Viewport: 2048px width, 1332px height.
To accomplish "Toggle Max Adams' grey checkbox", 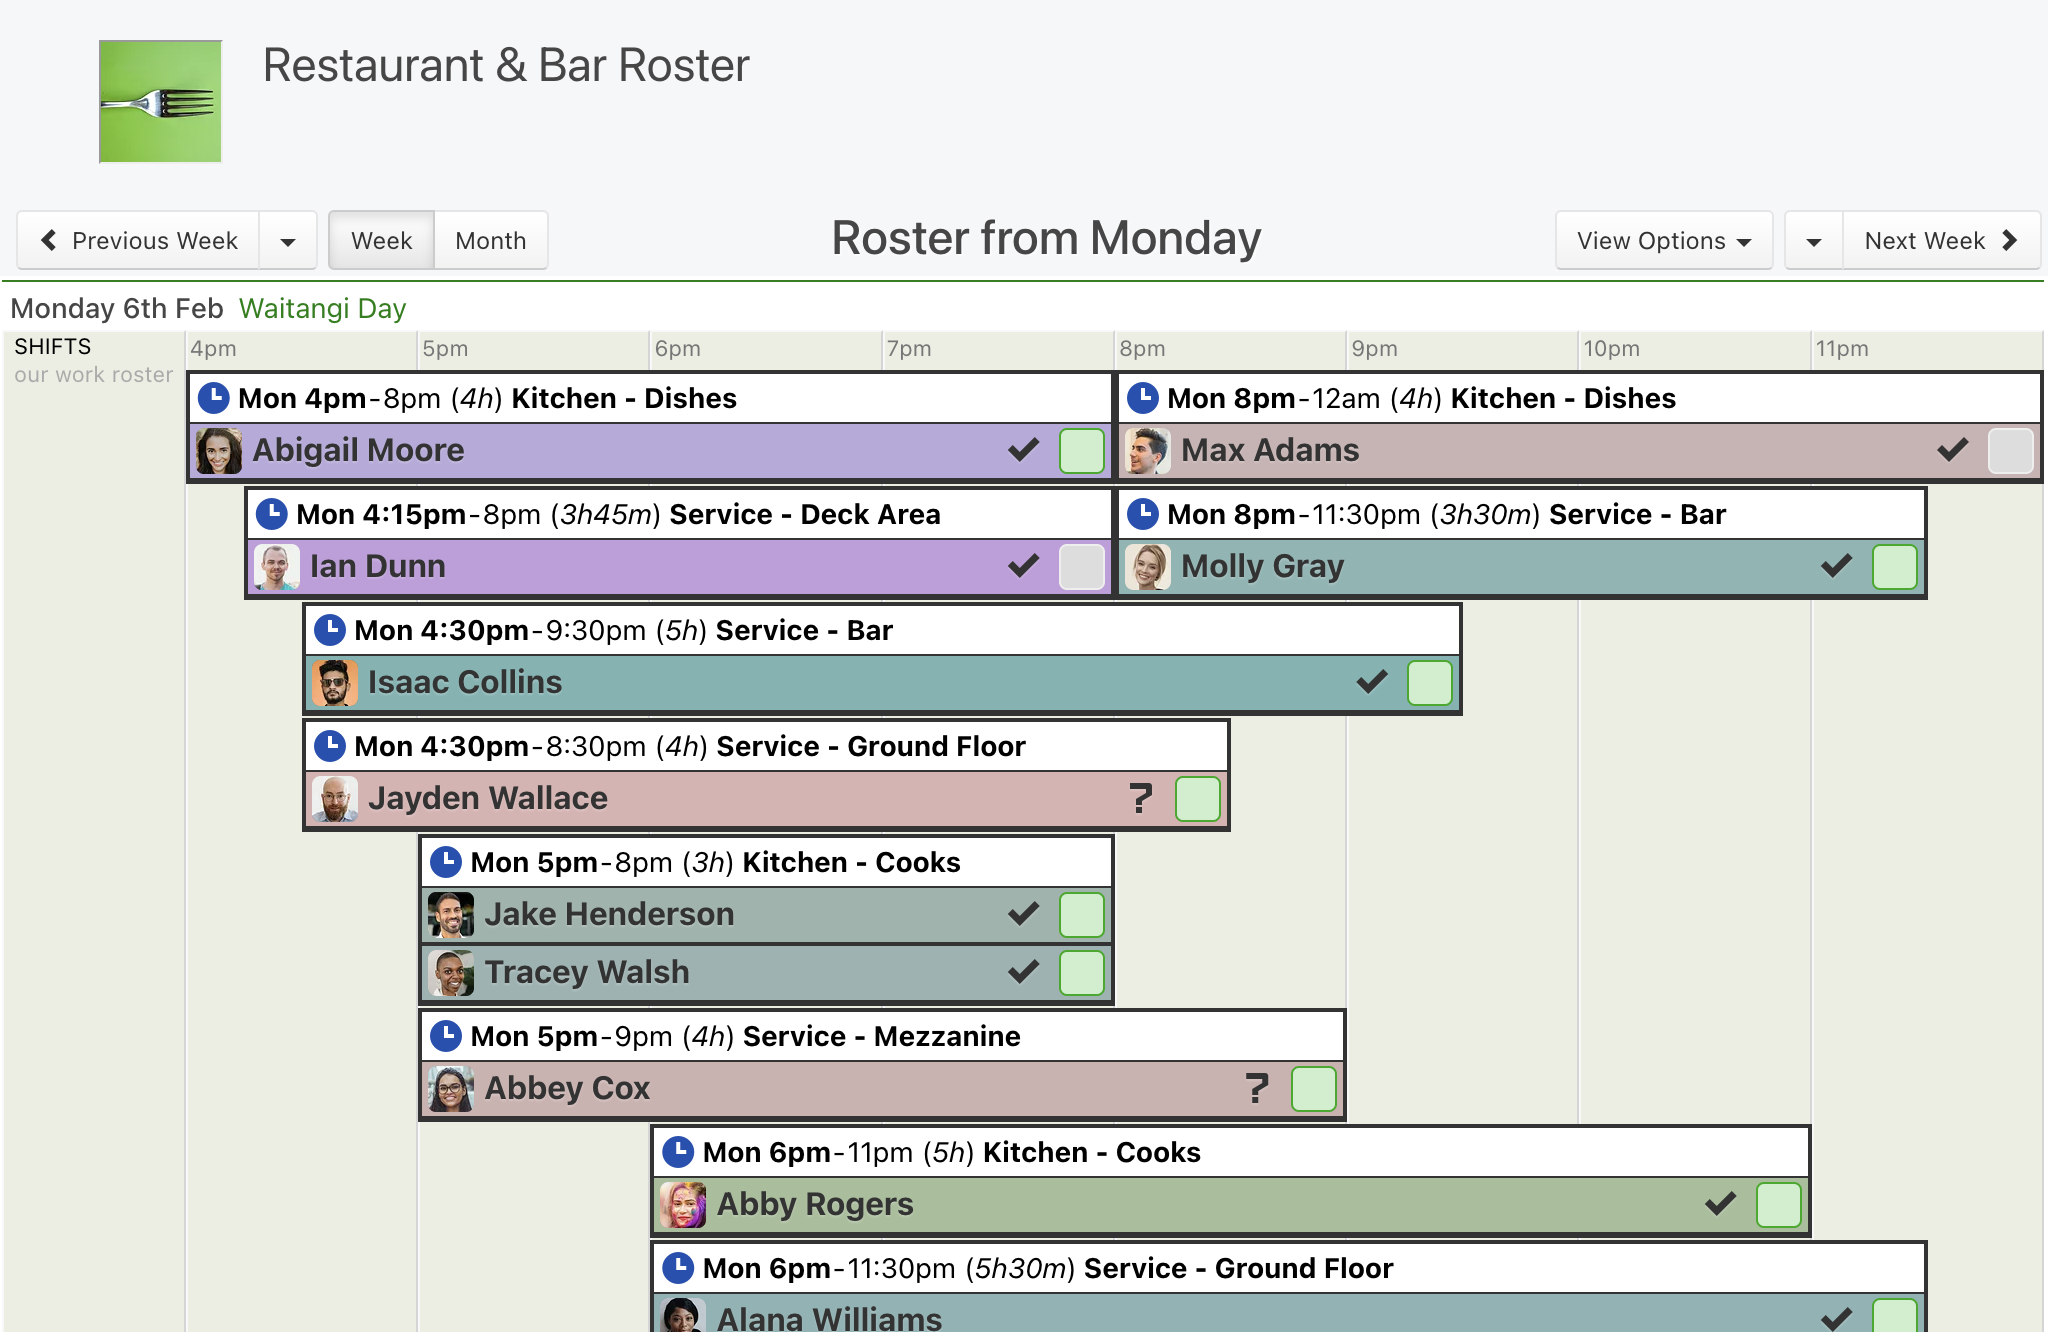I will tap(2011, 451).
